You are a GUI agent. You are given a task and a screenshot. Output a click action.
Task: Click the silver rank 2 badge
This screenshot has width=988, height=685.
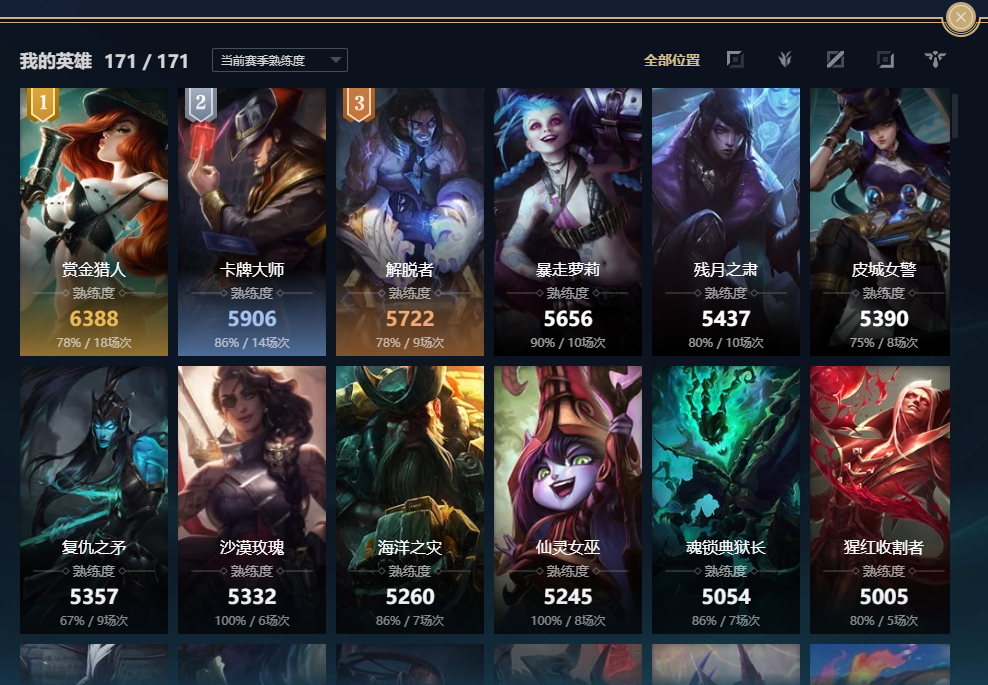pyautogui.click(x=201, y=104)
